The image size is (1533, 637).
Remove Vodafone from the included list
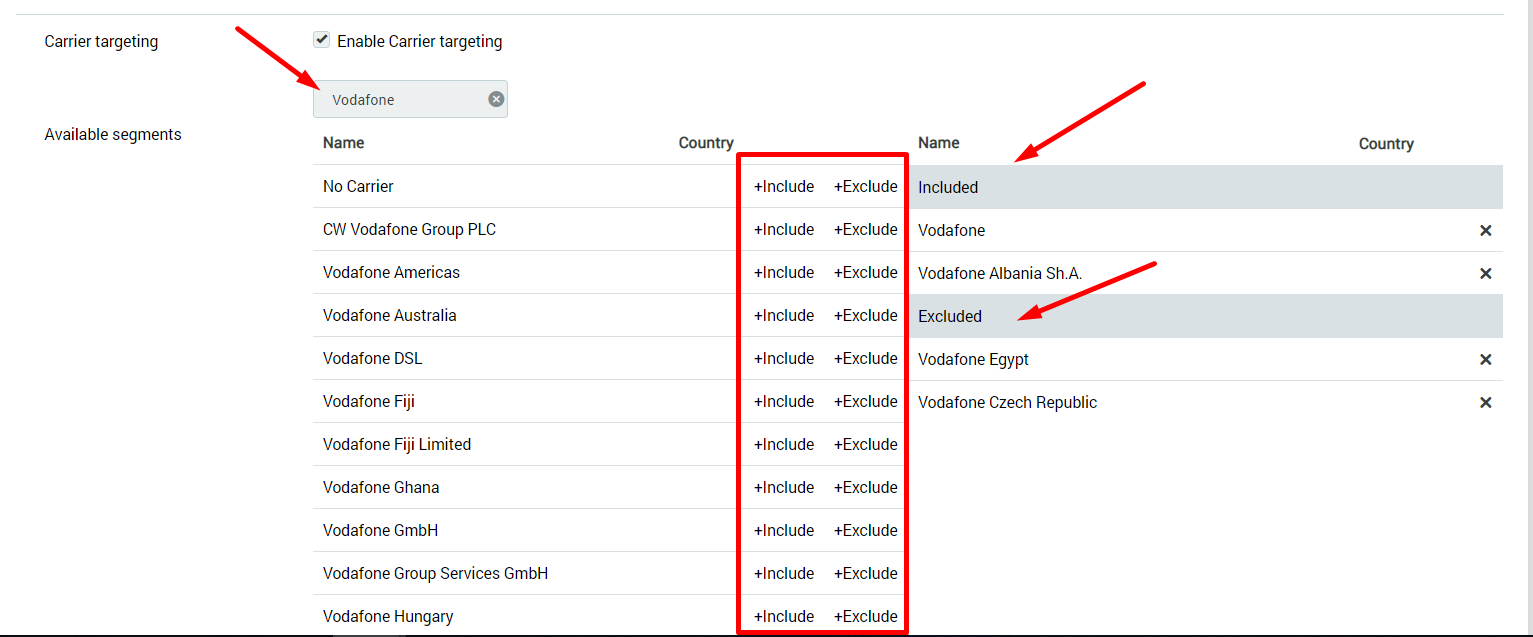click(x=1485, y=230)
